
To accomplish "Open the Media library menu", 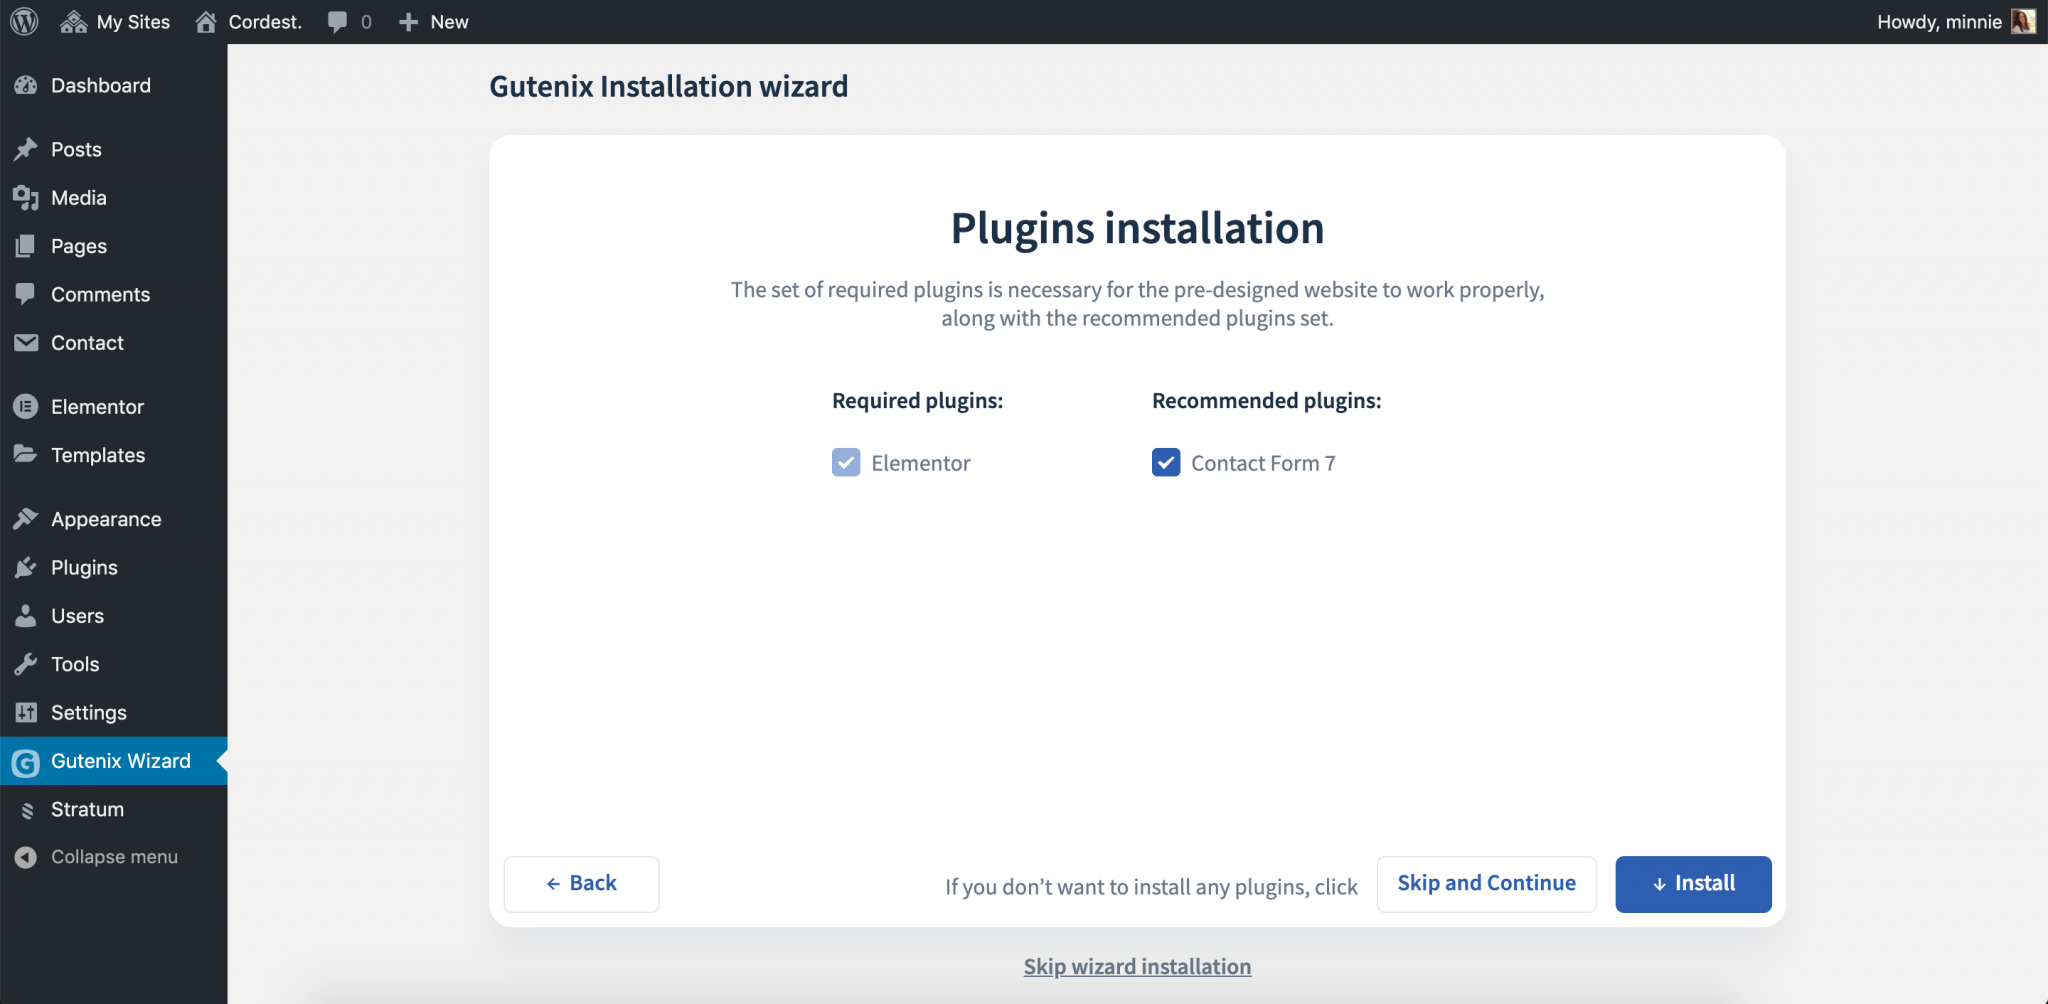I will point(114,198).
